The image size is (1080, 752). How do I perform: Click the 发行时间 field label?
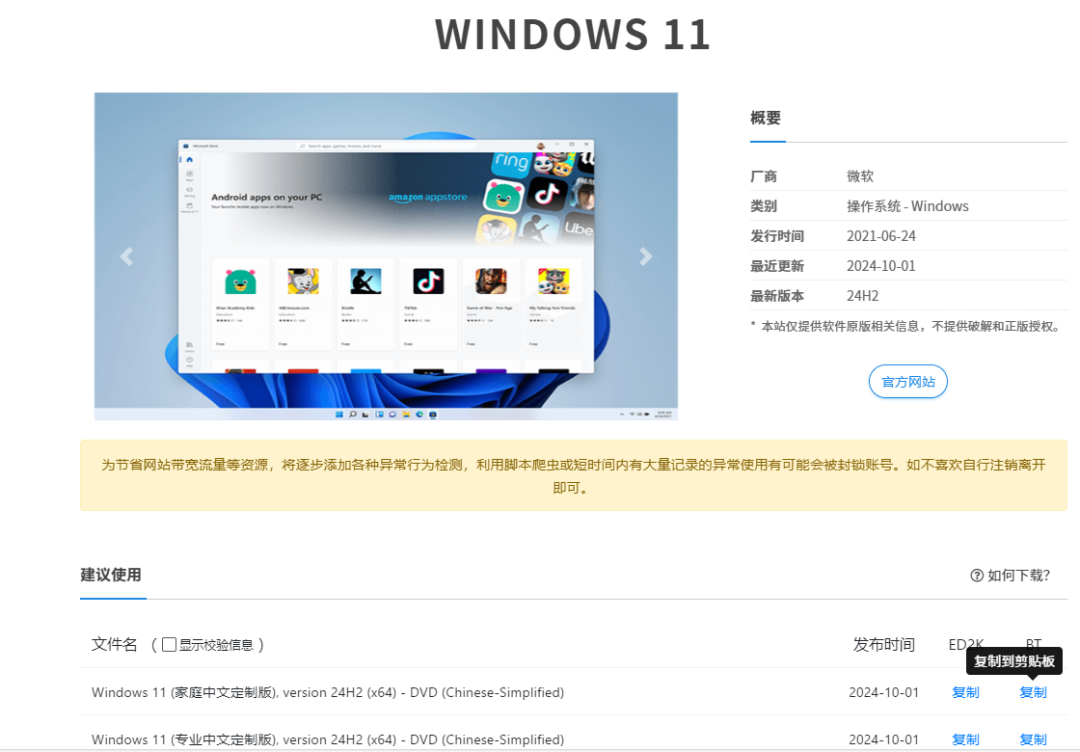777,236
